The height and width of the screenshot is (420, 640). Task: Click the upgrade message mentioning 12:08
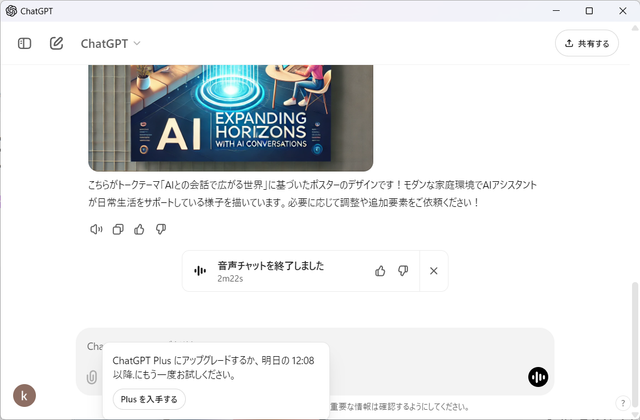(213, 367)
